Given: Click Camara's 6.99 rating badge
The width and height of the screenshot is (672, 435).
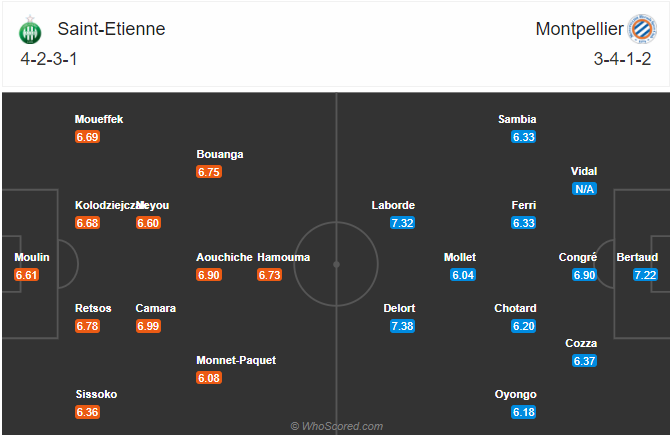Looking at the screenshot, I should [148, 326].
